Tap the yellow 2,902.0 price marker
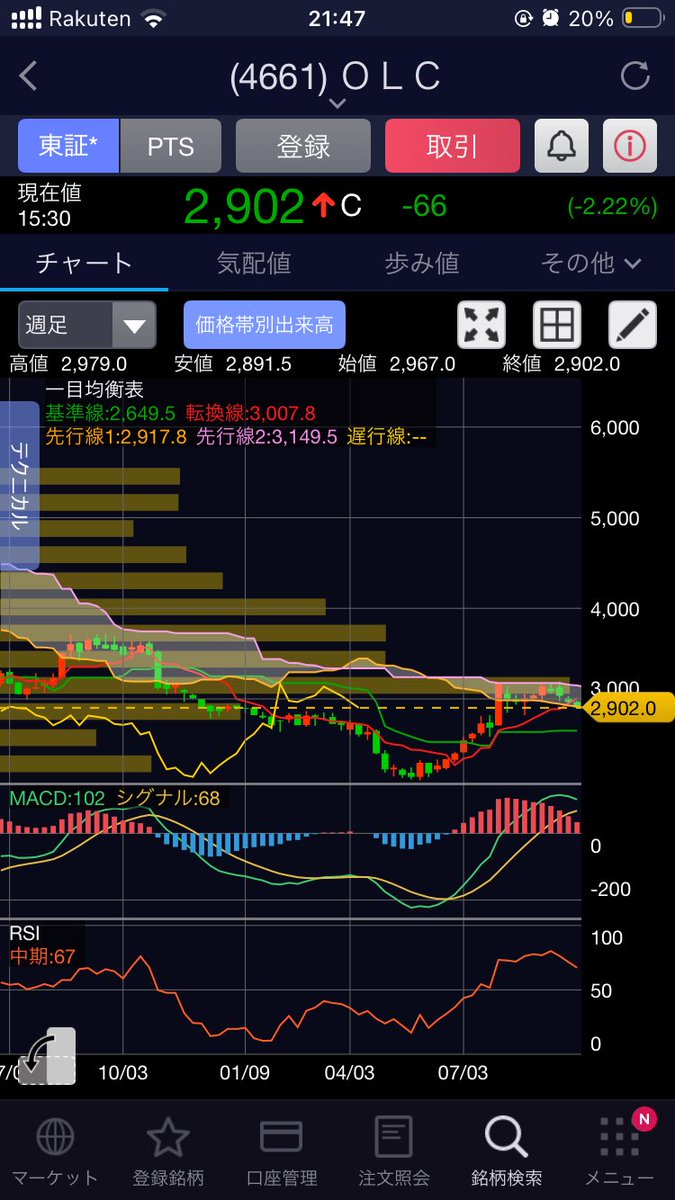Viewport: 675px width, 1200px height. coord(629,708)
